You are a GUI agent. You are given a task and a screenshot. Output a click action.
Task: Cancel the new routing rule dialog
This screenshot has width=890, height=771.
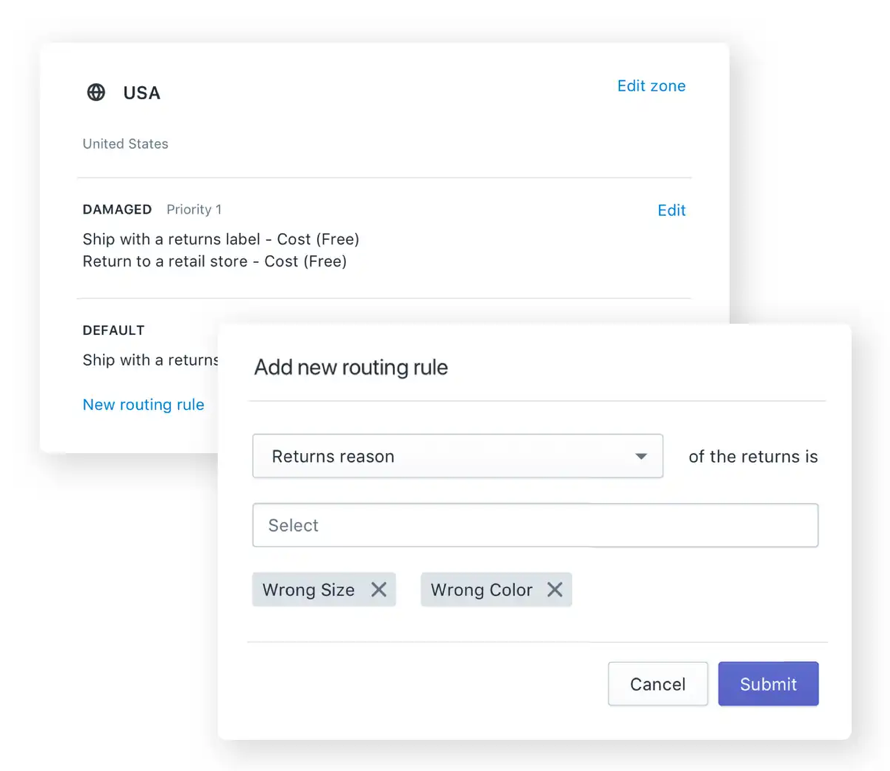point(657,684)
